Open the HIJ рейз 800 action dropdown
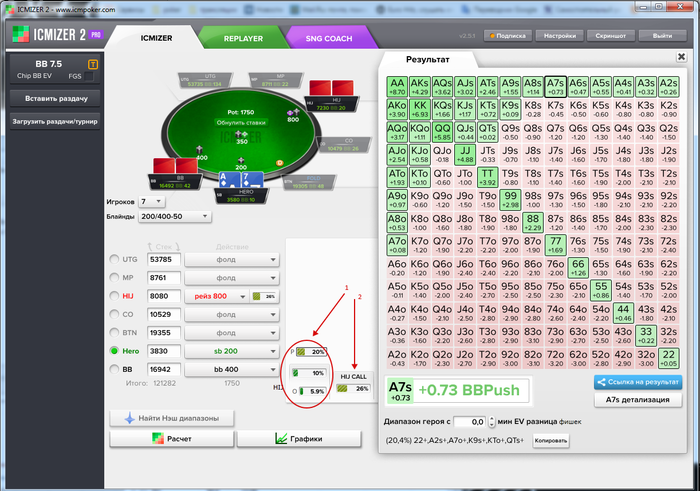 (x=217, y=296)
